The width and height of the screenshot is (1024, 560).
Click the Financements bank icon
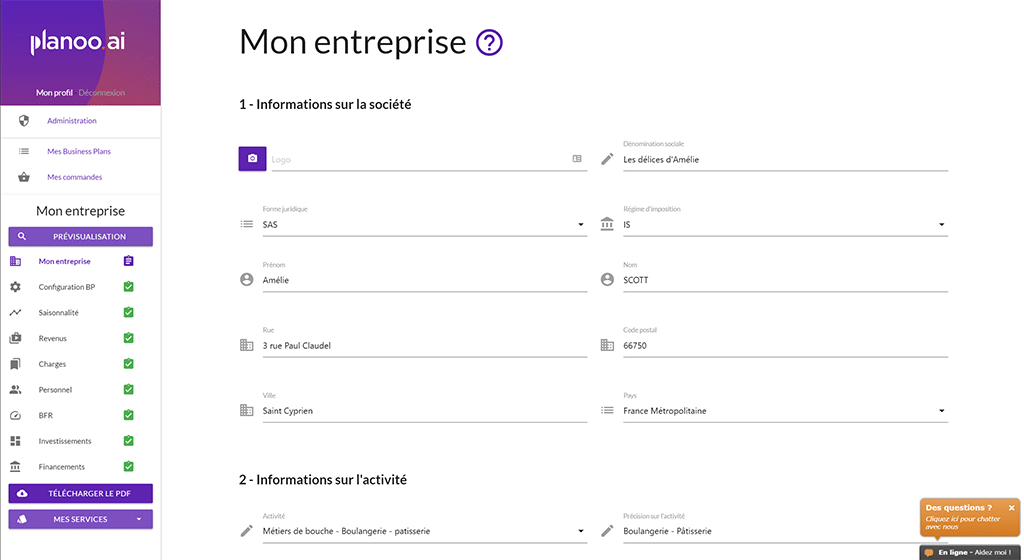(16, 467)
